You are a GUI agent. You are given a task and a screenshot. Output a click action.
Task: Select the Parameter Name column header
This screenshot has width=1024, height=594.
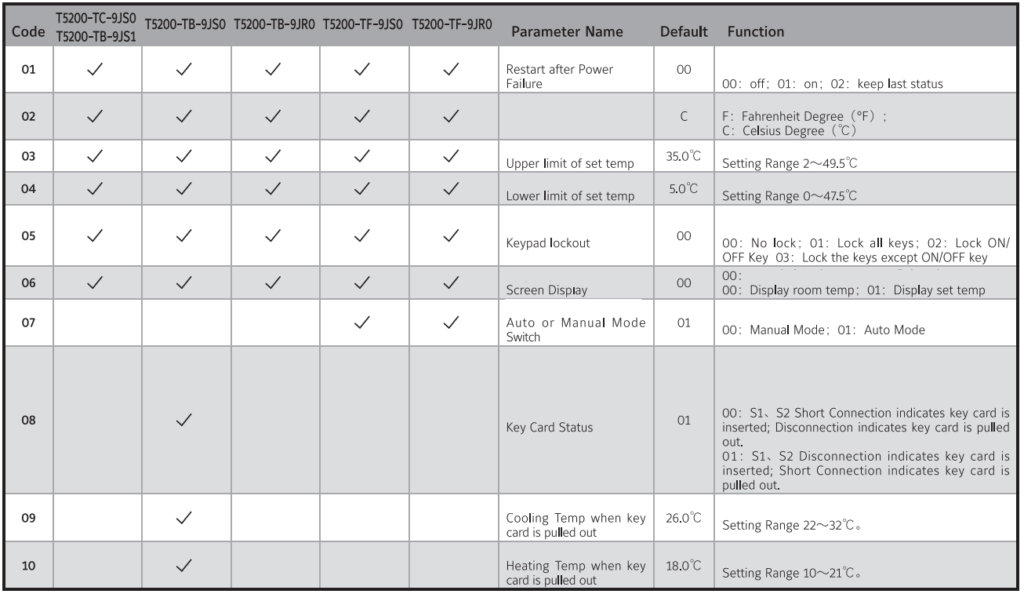(566, 31)
